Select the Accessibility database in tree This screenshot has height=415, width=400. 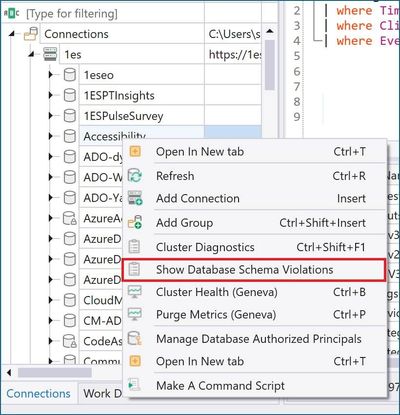(x=114, y=136)
